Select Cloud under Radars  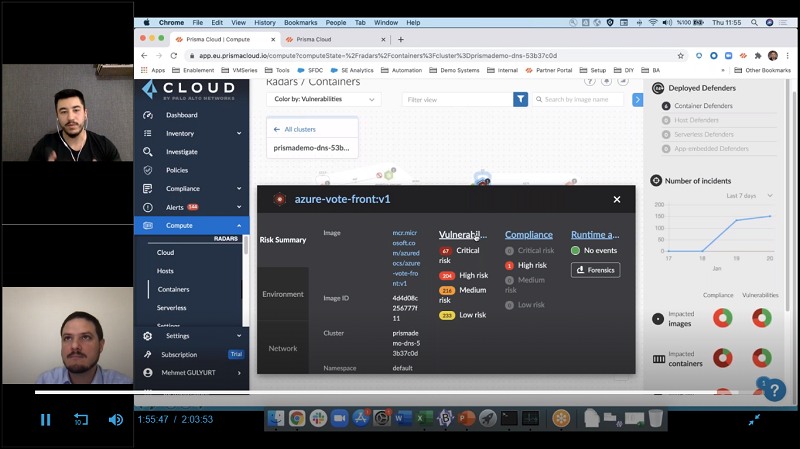165,253
